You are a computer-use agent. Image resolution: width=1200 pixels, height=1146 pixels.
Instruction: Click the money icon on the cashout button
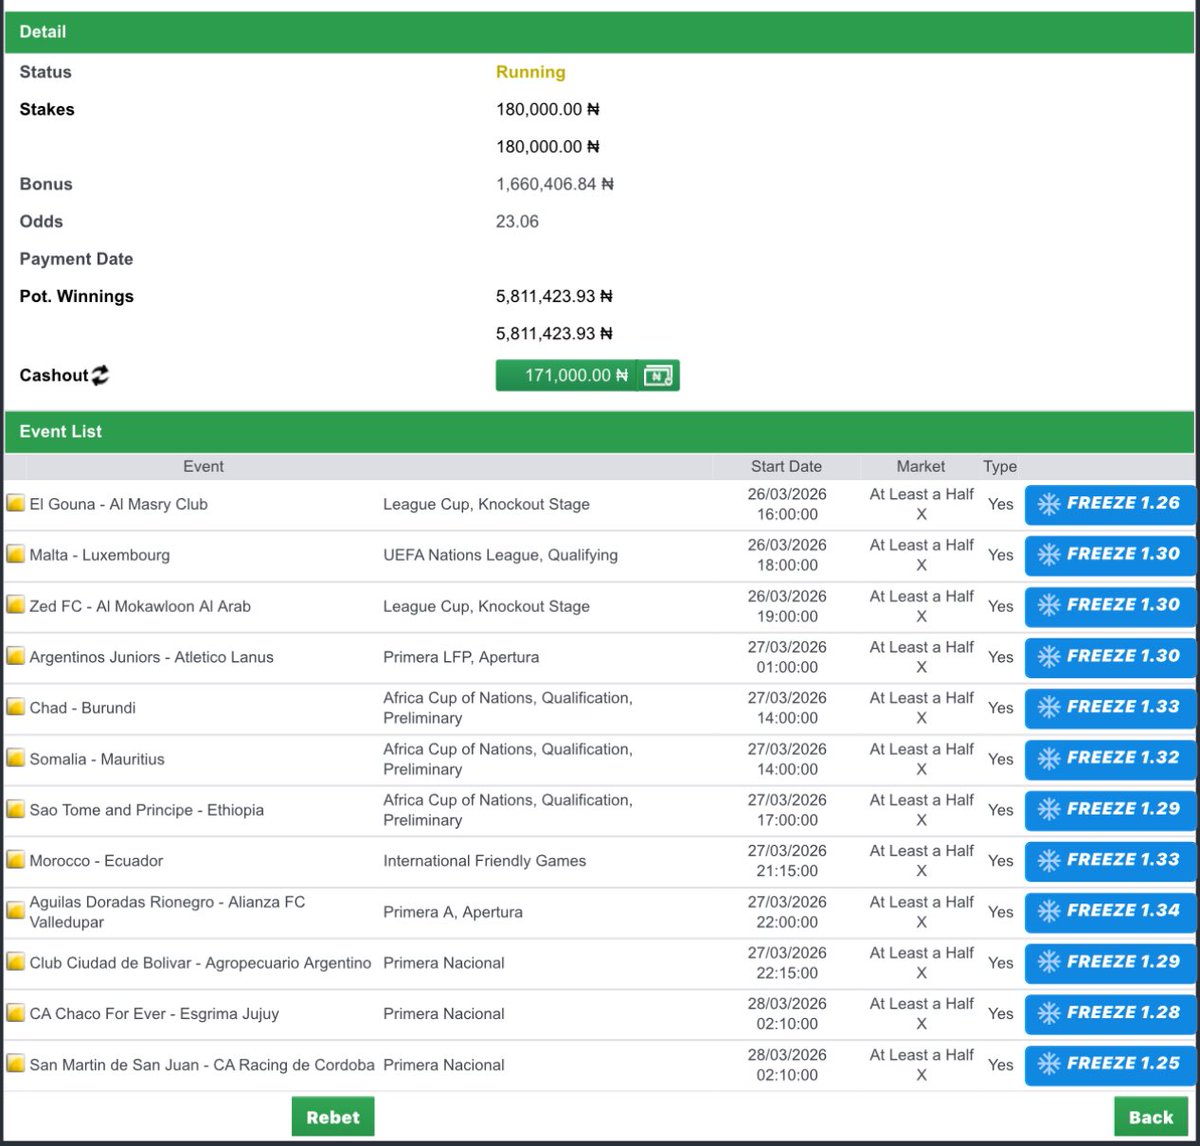[x=658, y=376]
